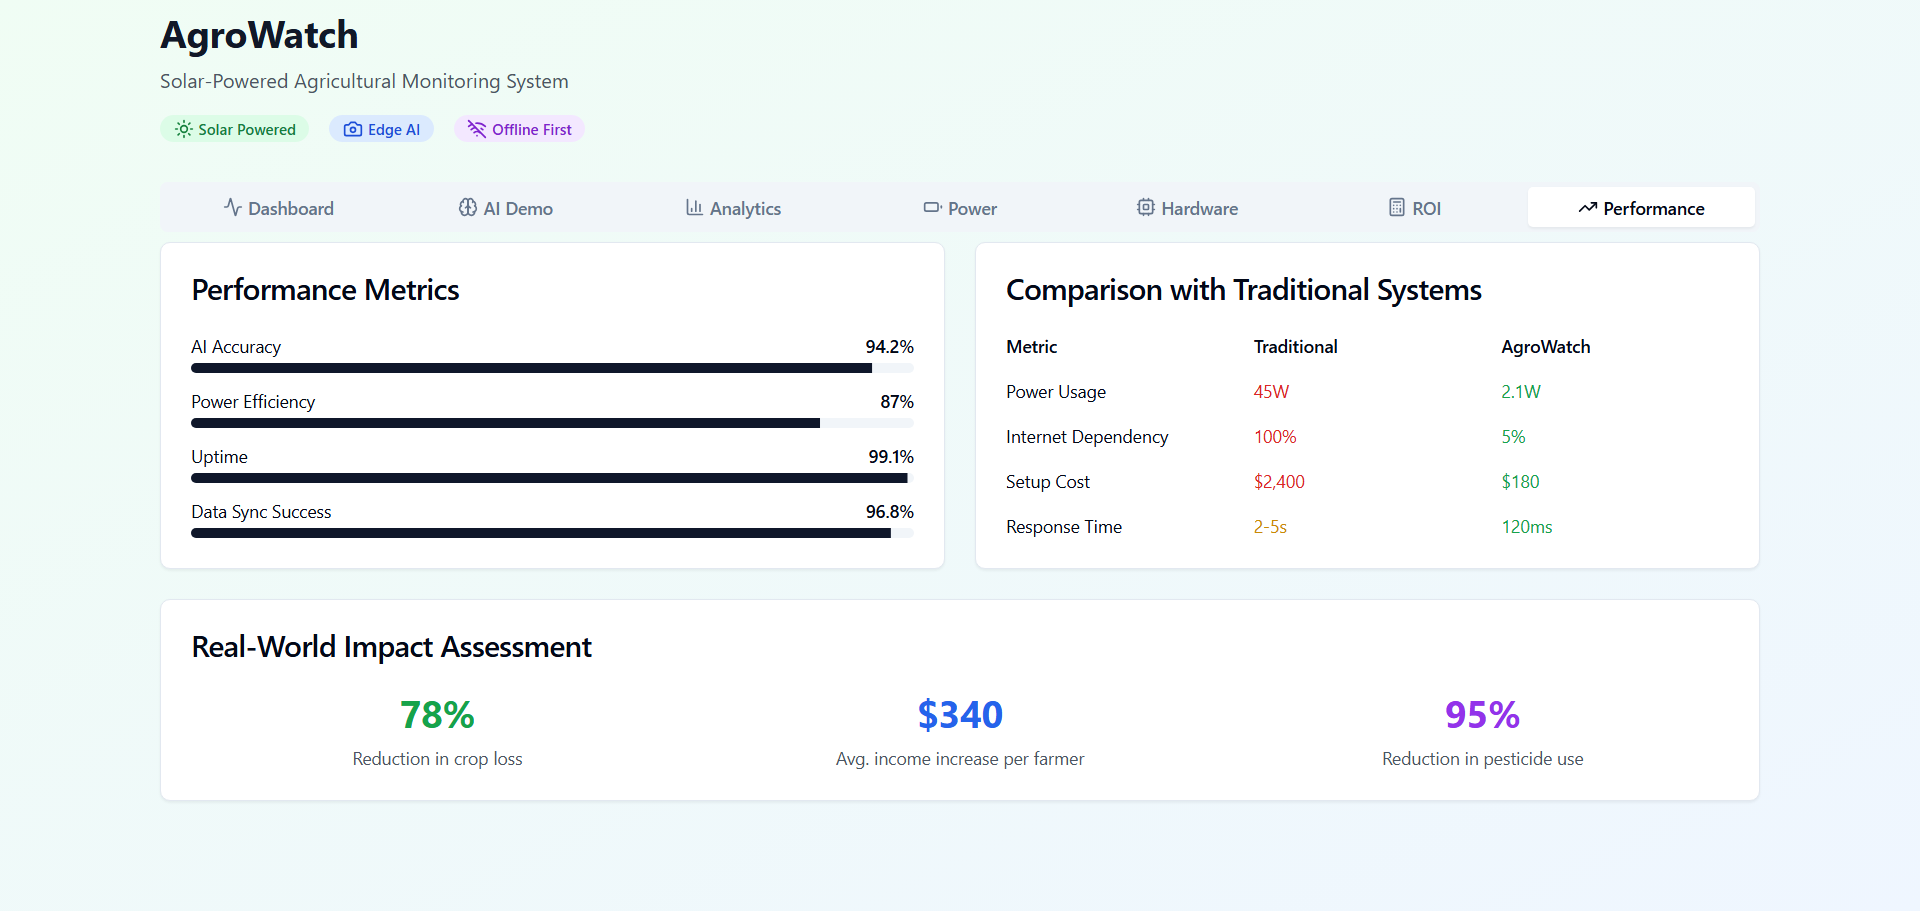Image resolution: width=1920 pixels, height=911 pixels.
Task: Switch to the AI Demo tab
Action: [x=505, y=208]
